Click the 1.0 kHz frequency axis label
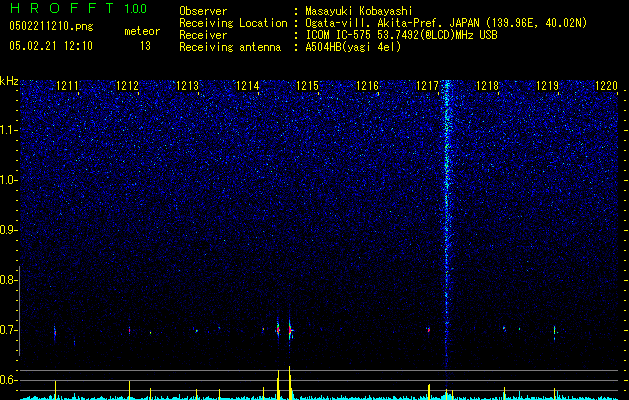629x400 pixels. coord(7,180)
